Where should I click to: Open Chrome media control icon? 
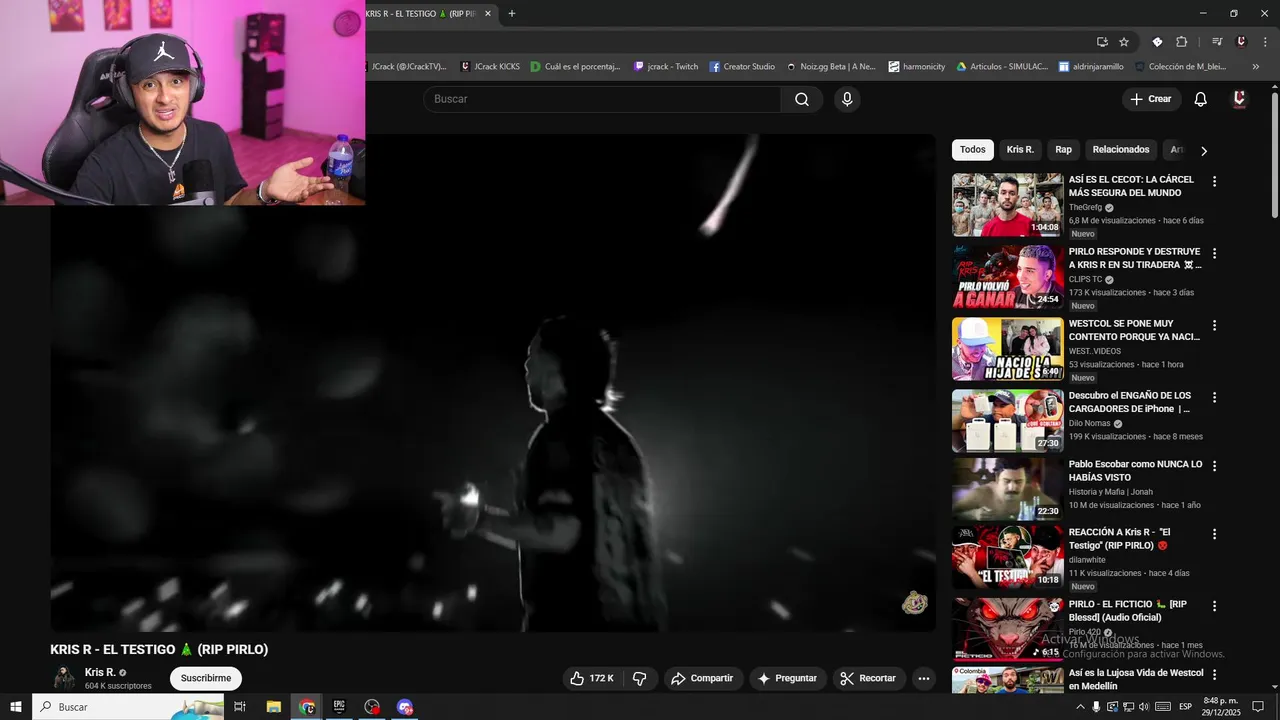(x=1217, y=42)
